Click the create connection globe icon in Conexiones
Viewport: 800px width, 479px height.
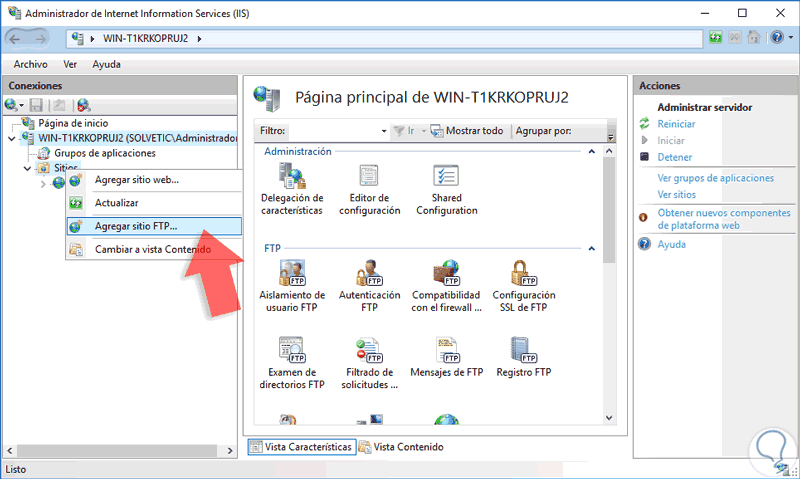pyautogui.click(x=11, y=105)
